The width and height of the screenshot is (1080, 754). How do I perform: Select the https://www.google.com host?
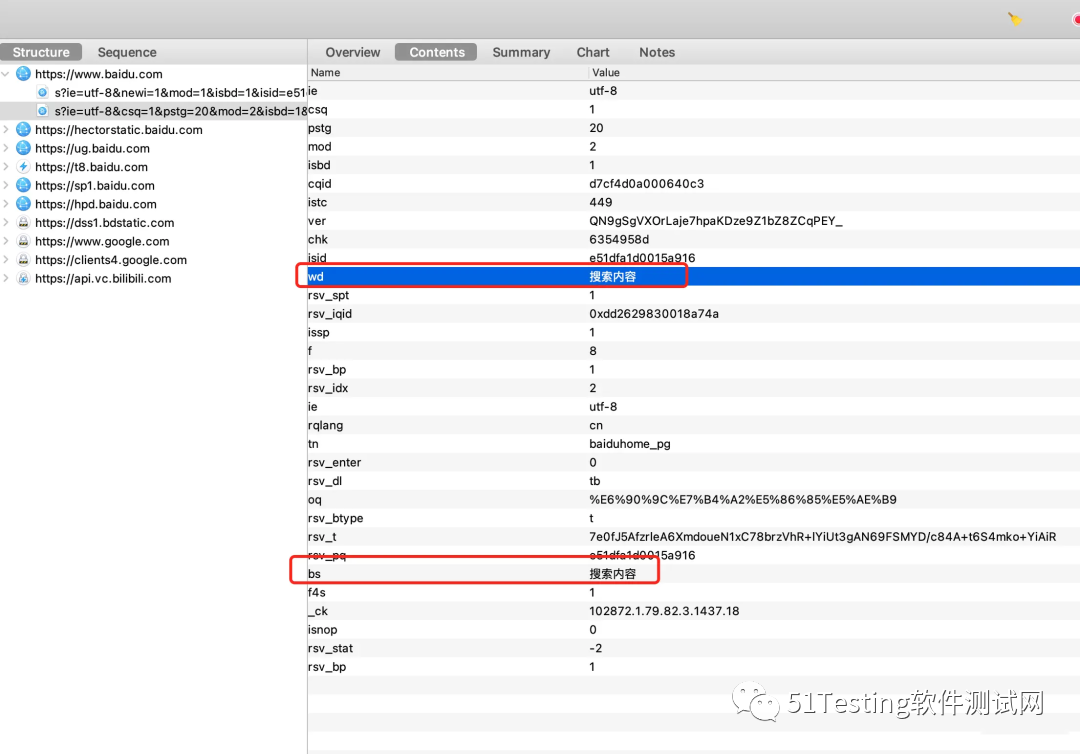(102, 241)
